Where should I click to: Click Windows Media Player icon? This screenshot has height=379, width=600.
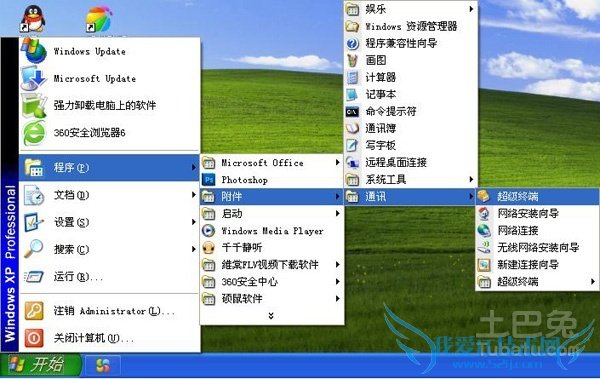coord(209,230)
